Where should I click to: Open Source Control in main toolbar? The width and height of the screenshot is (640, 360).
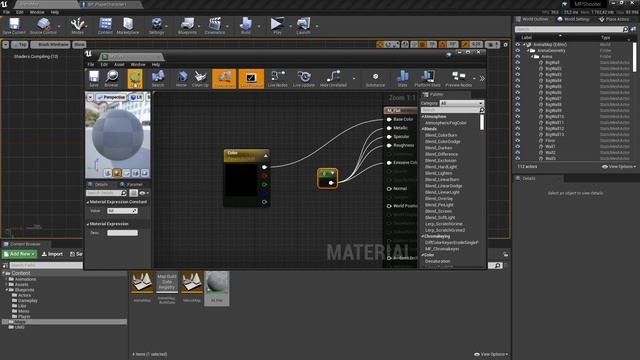pos(43,26)
